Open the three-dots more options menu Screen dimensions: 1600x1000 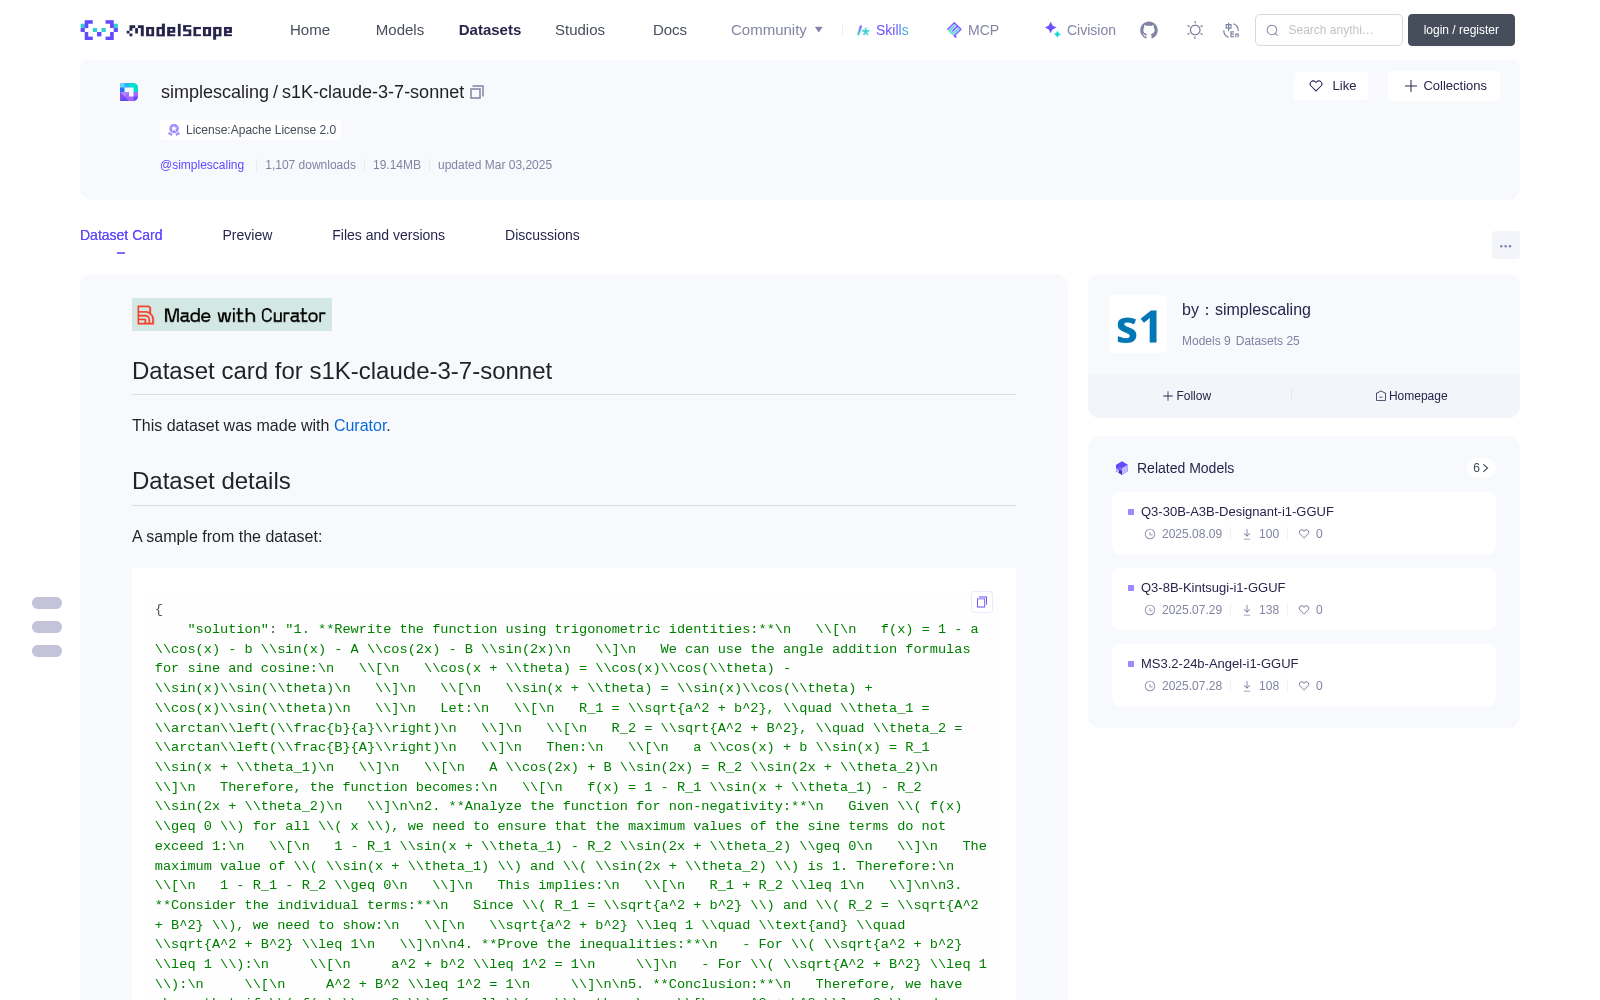(1506, 245)
